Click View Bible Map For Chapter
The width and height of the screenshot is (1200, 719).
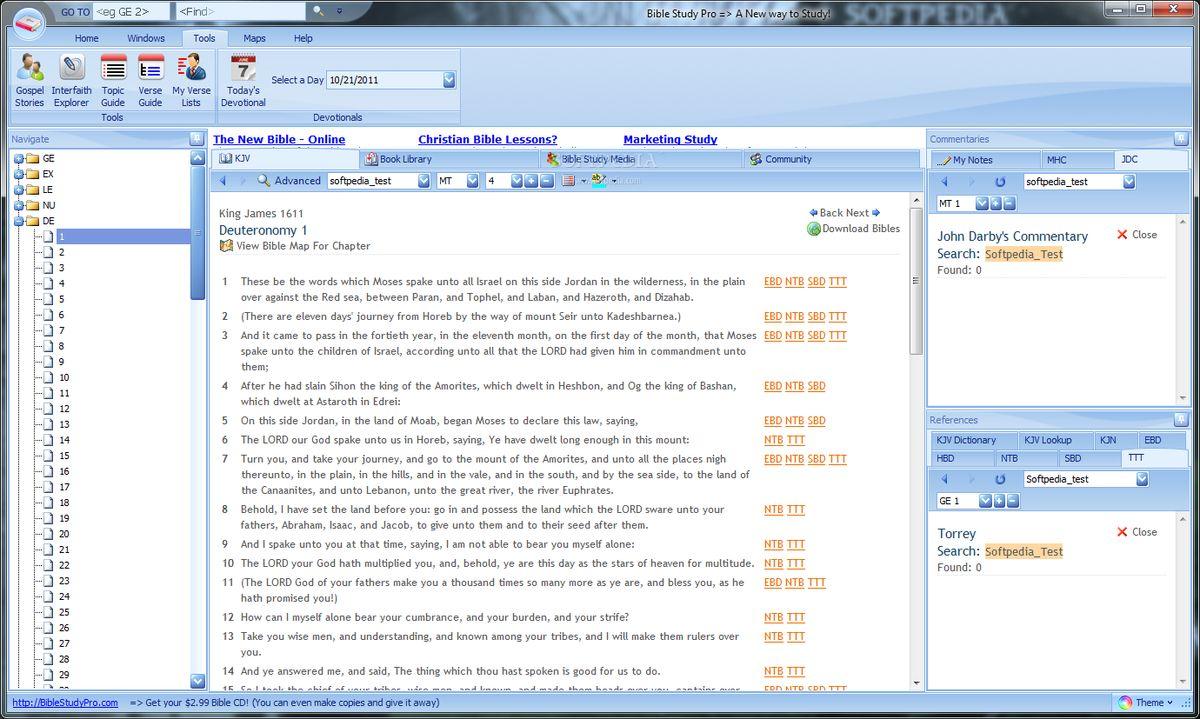pyautogui.click(x=295, y=246)
